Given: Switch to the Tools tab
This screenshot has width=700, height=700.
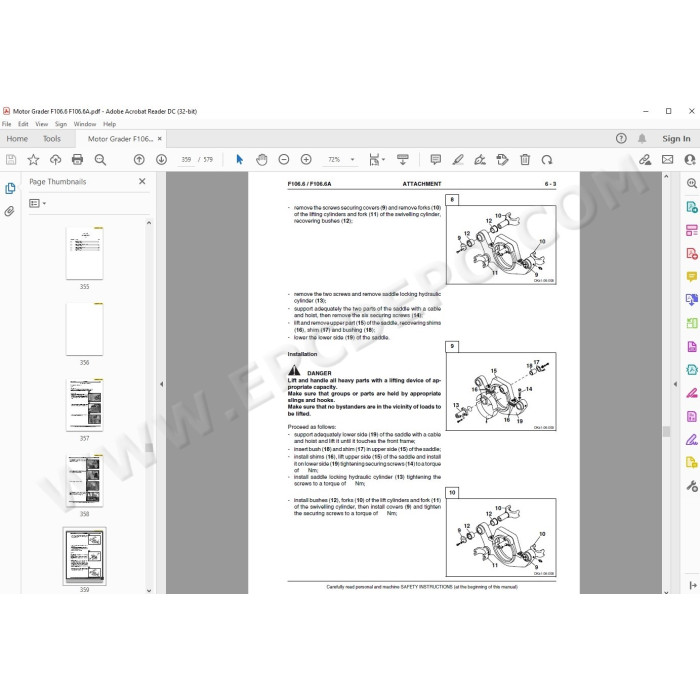Looking at the screenshot, I should coord(52,139).
